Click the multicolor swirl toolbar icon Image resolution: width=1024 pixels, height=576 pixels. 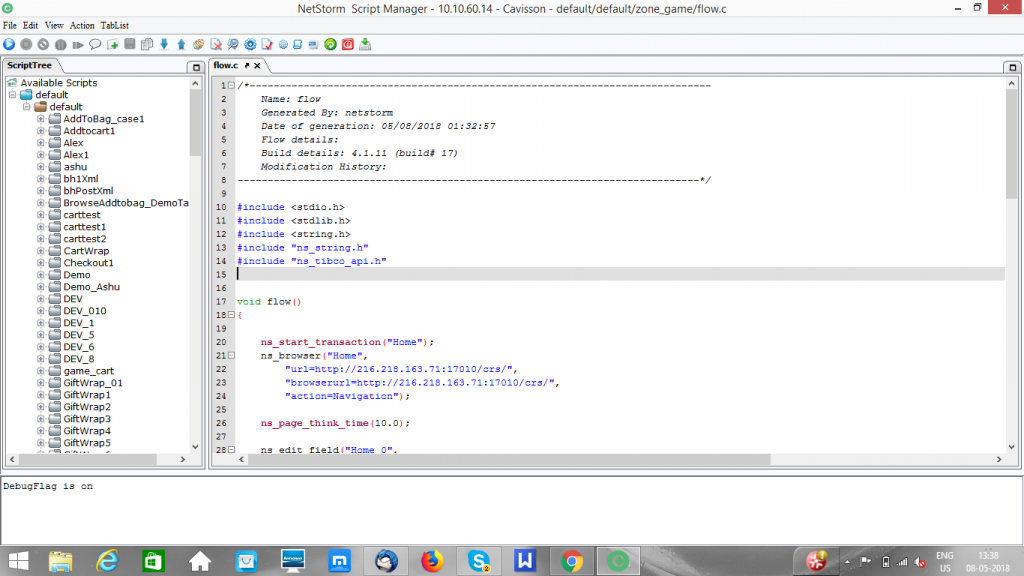[199, 44]
